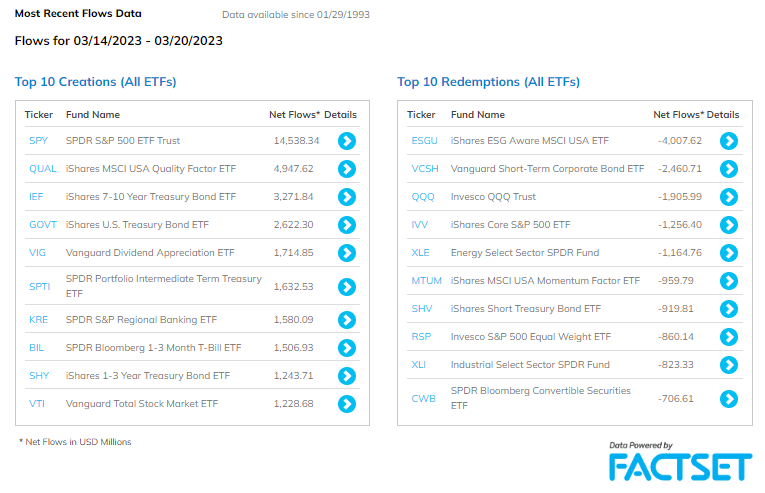Open details arrow for SHV row

tap(729, 309)
